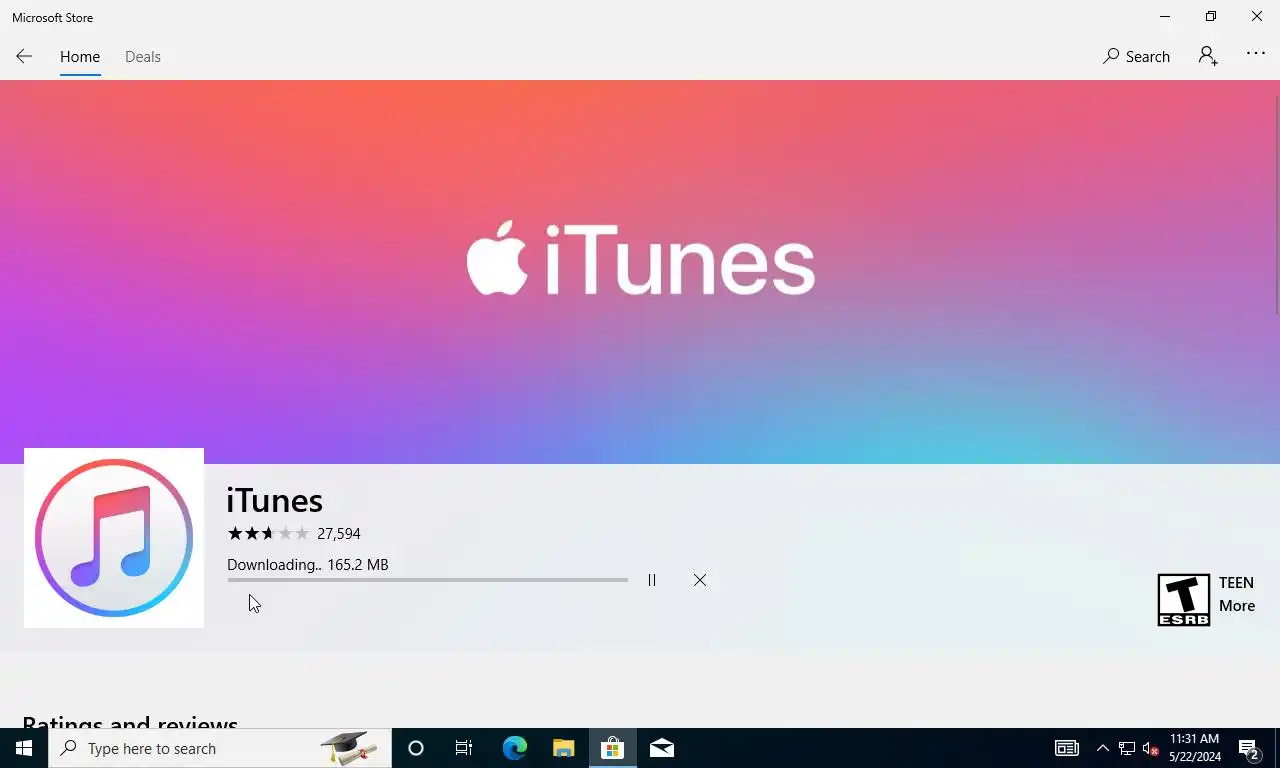Open the Windows Start menu
Screen dimensions: 1280x768
pos(24,748)
